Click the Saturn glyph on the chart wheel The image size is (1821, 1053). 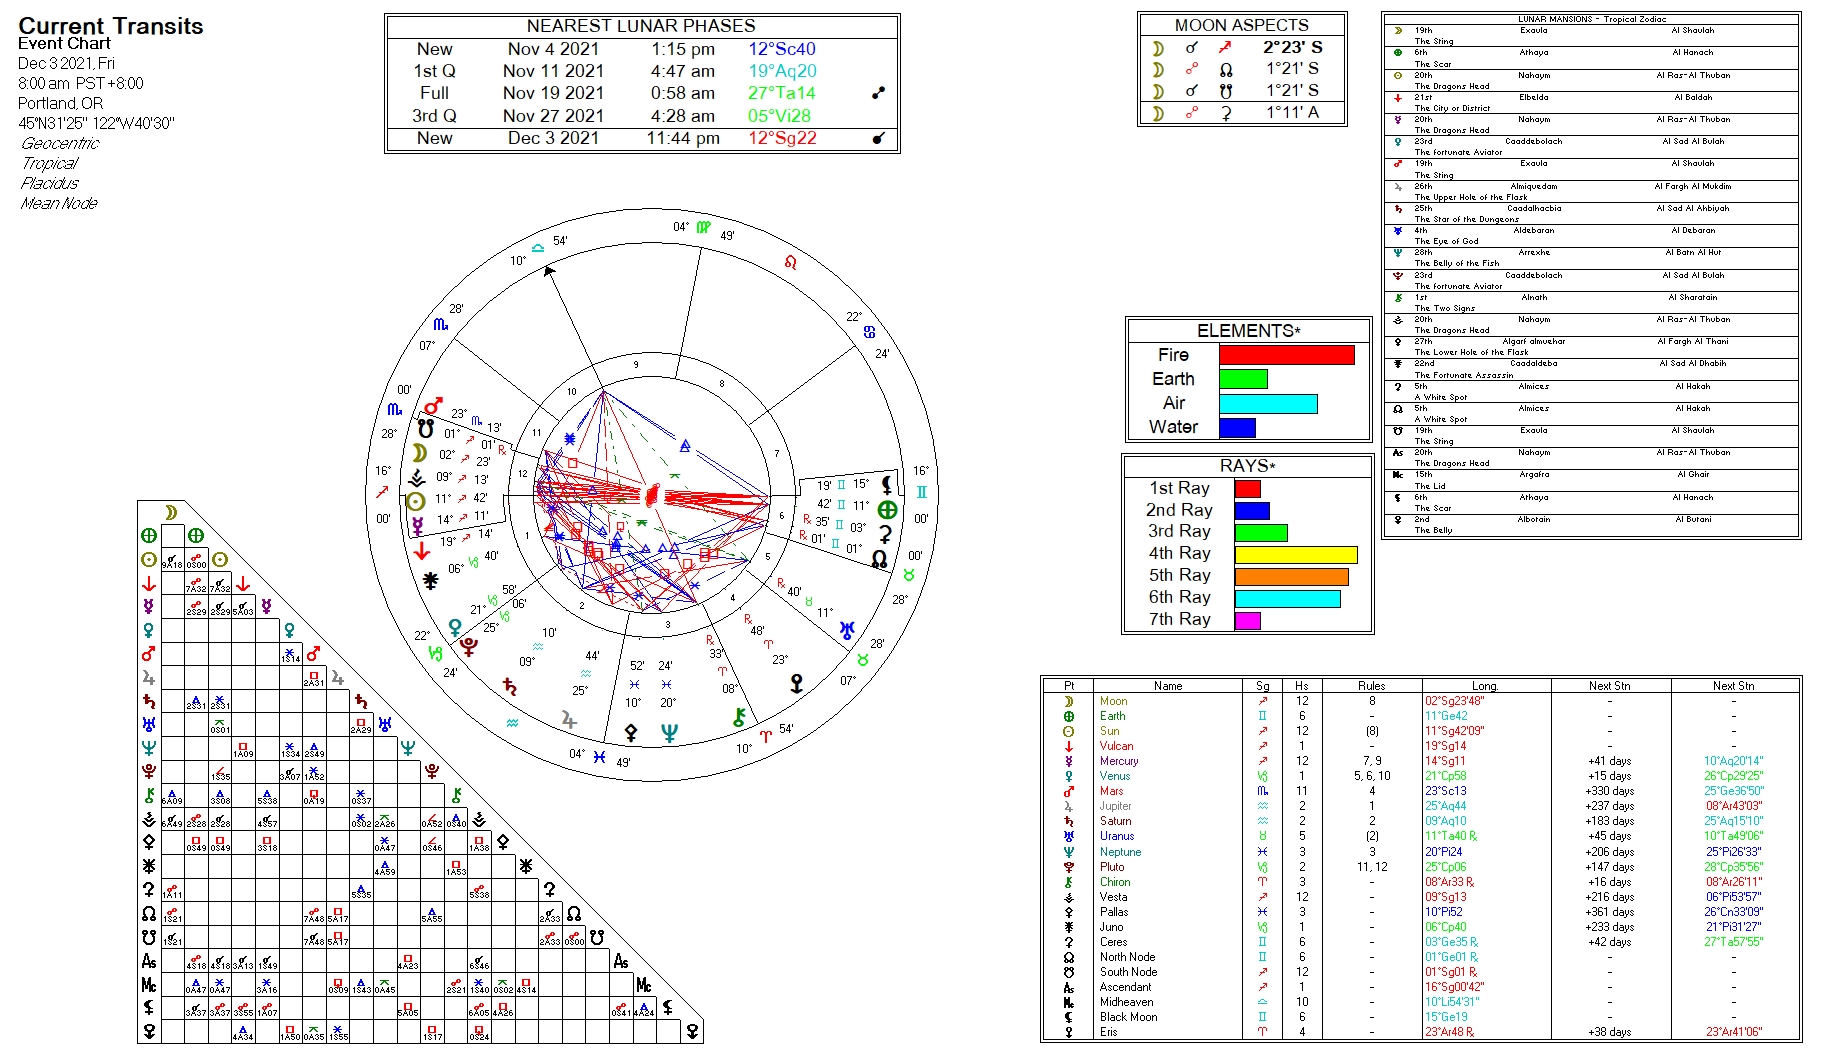510,687
